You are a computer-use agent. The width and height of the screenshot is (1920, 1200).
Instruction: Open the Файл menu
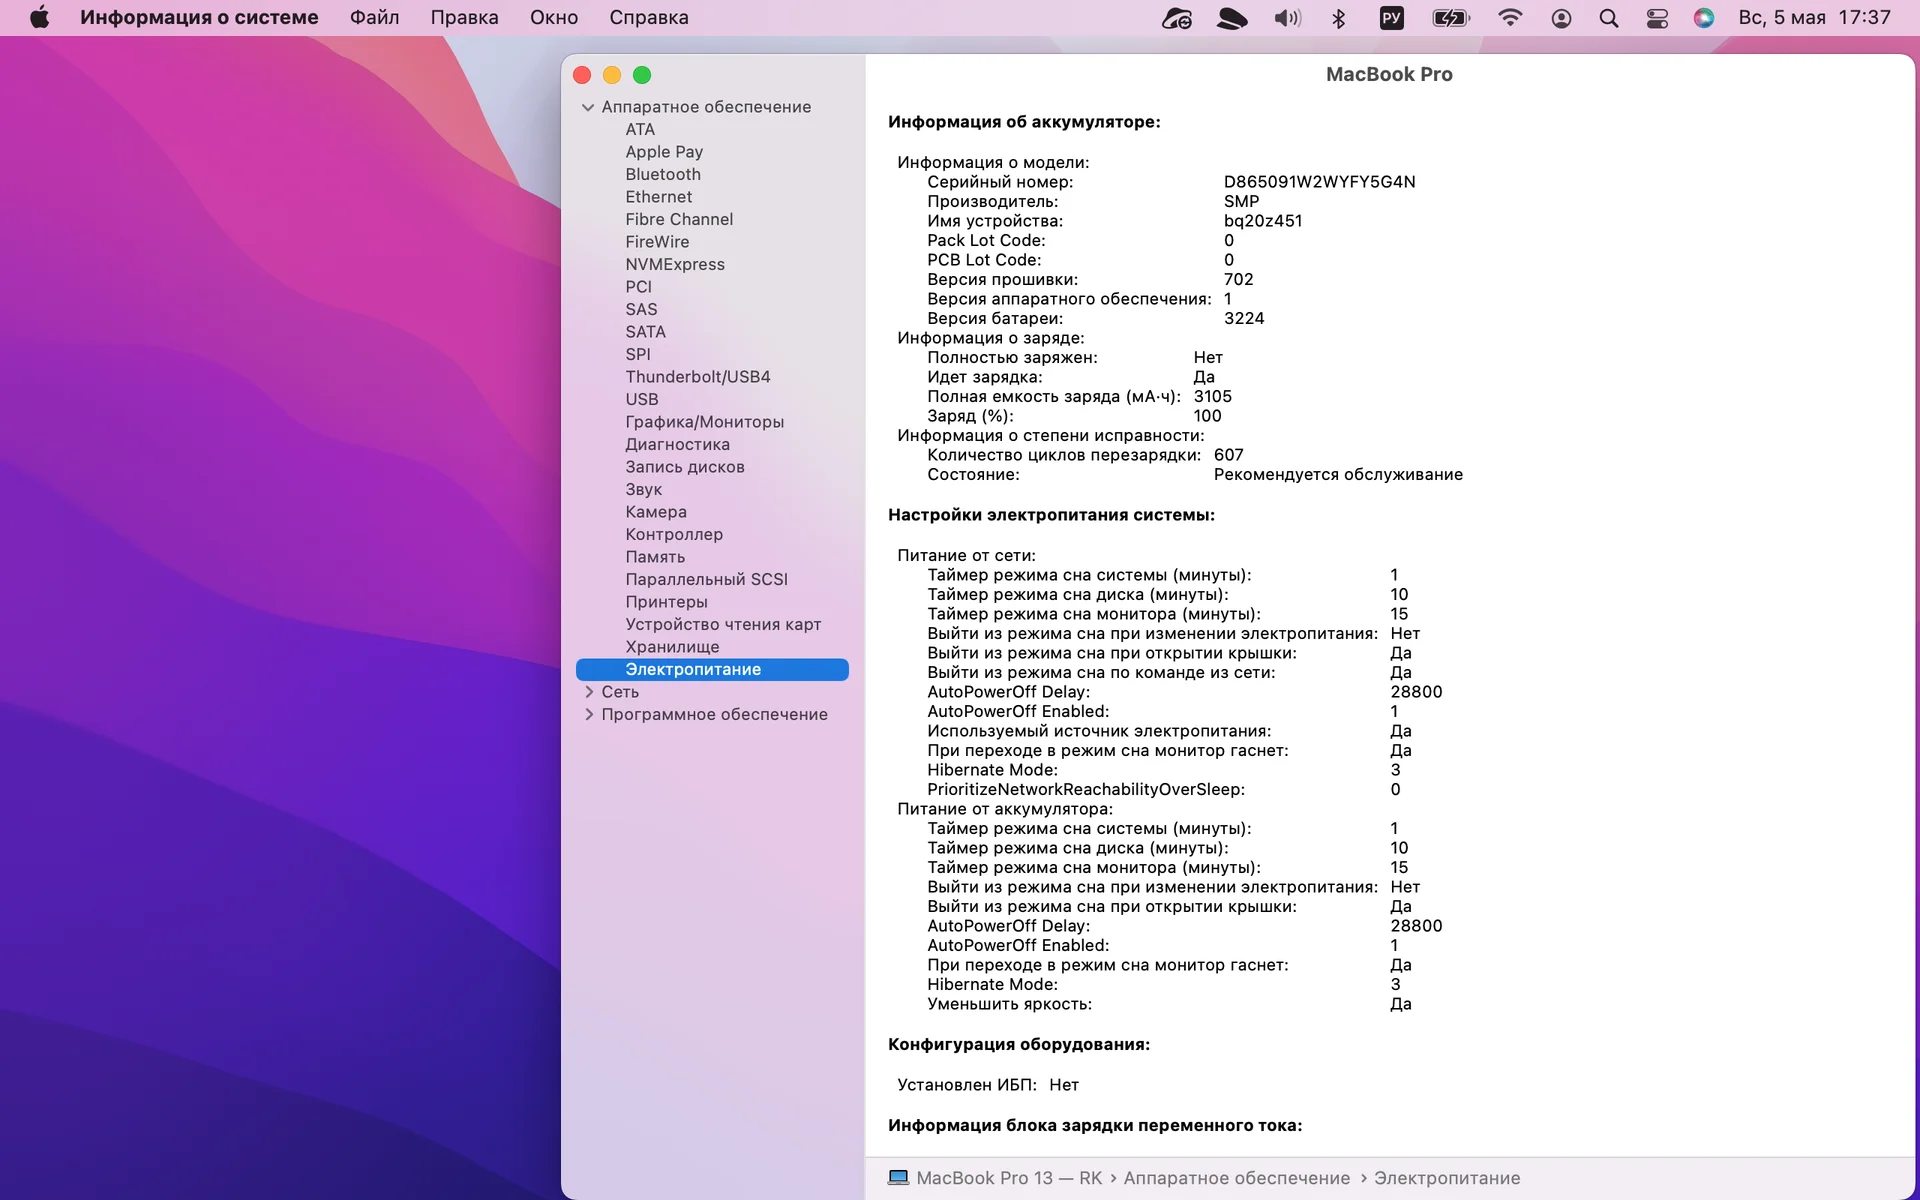[x=375, y=18]
